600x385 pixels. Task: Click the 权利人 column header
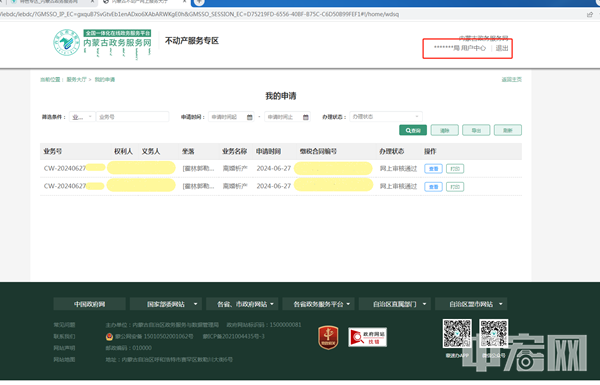tap(123, 152)
